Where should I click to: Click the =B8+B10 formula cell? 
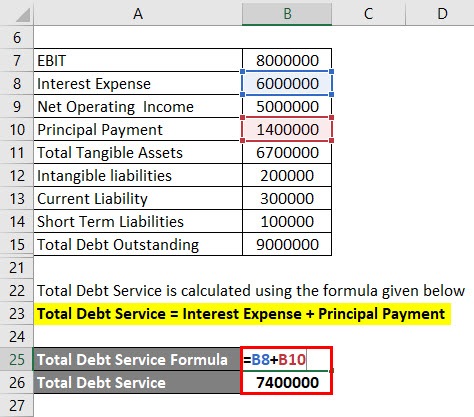(x=286, y=359)
